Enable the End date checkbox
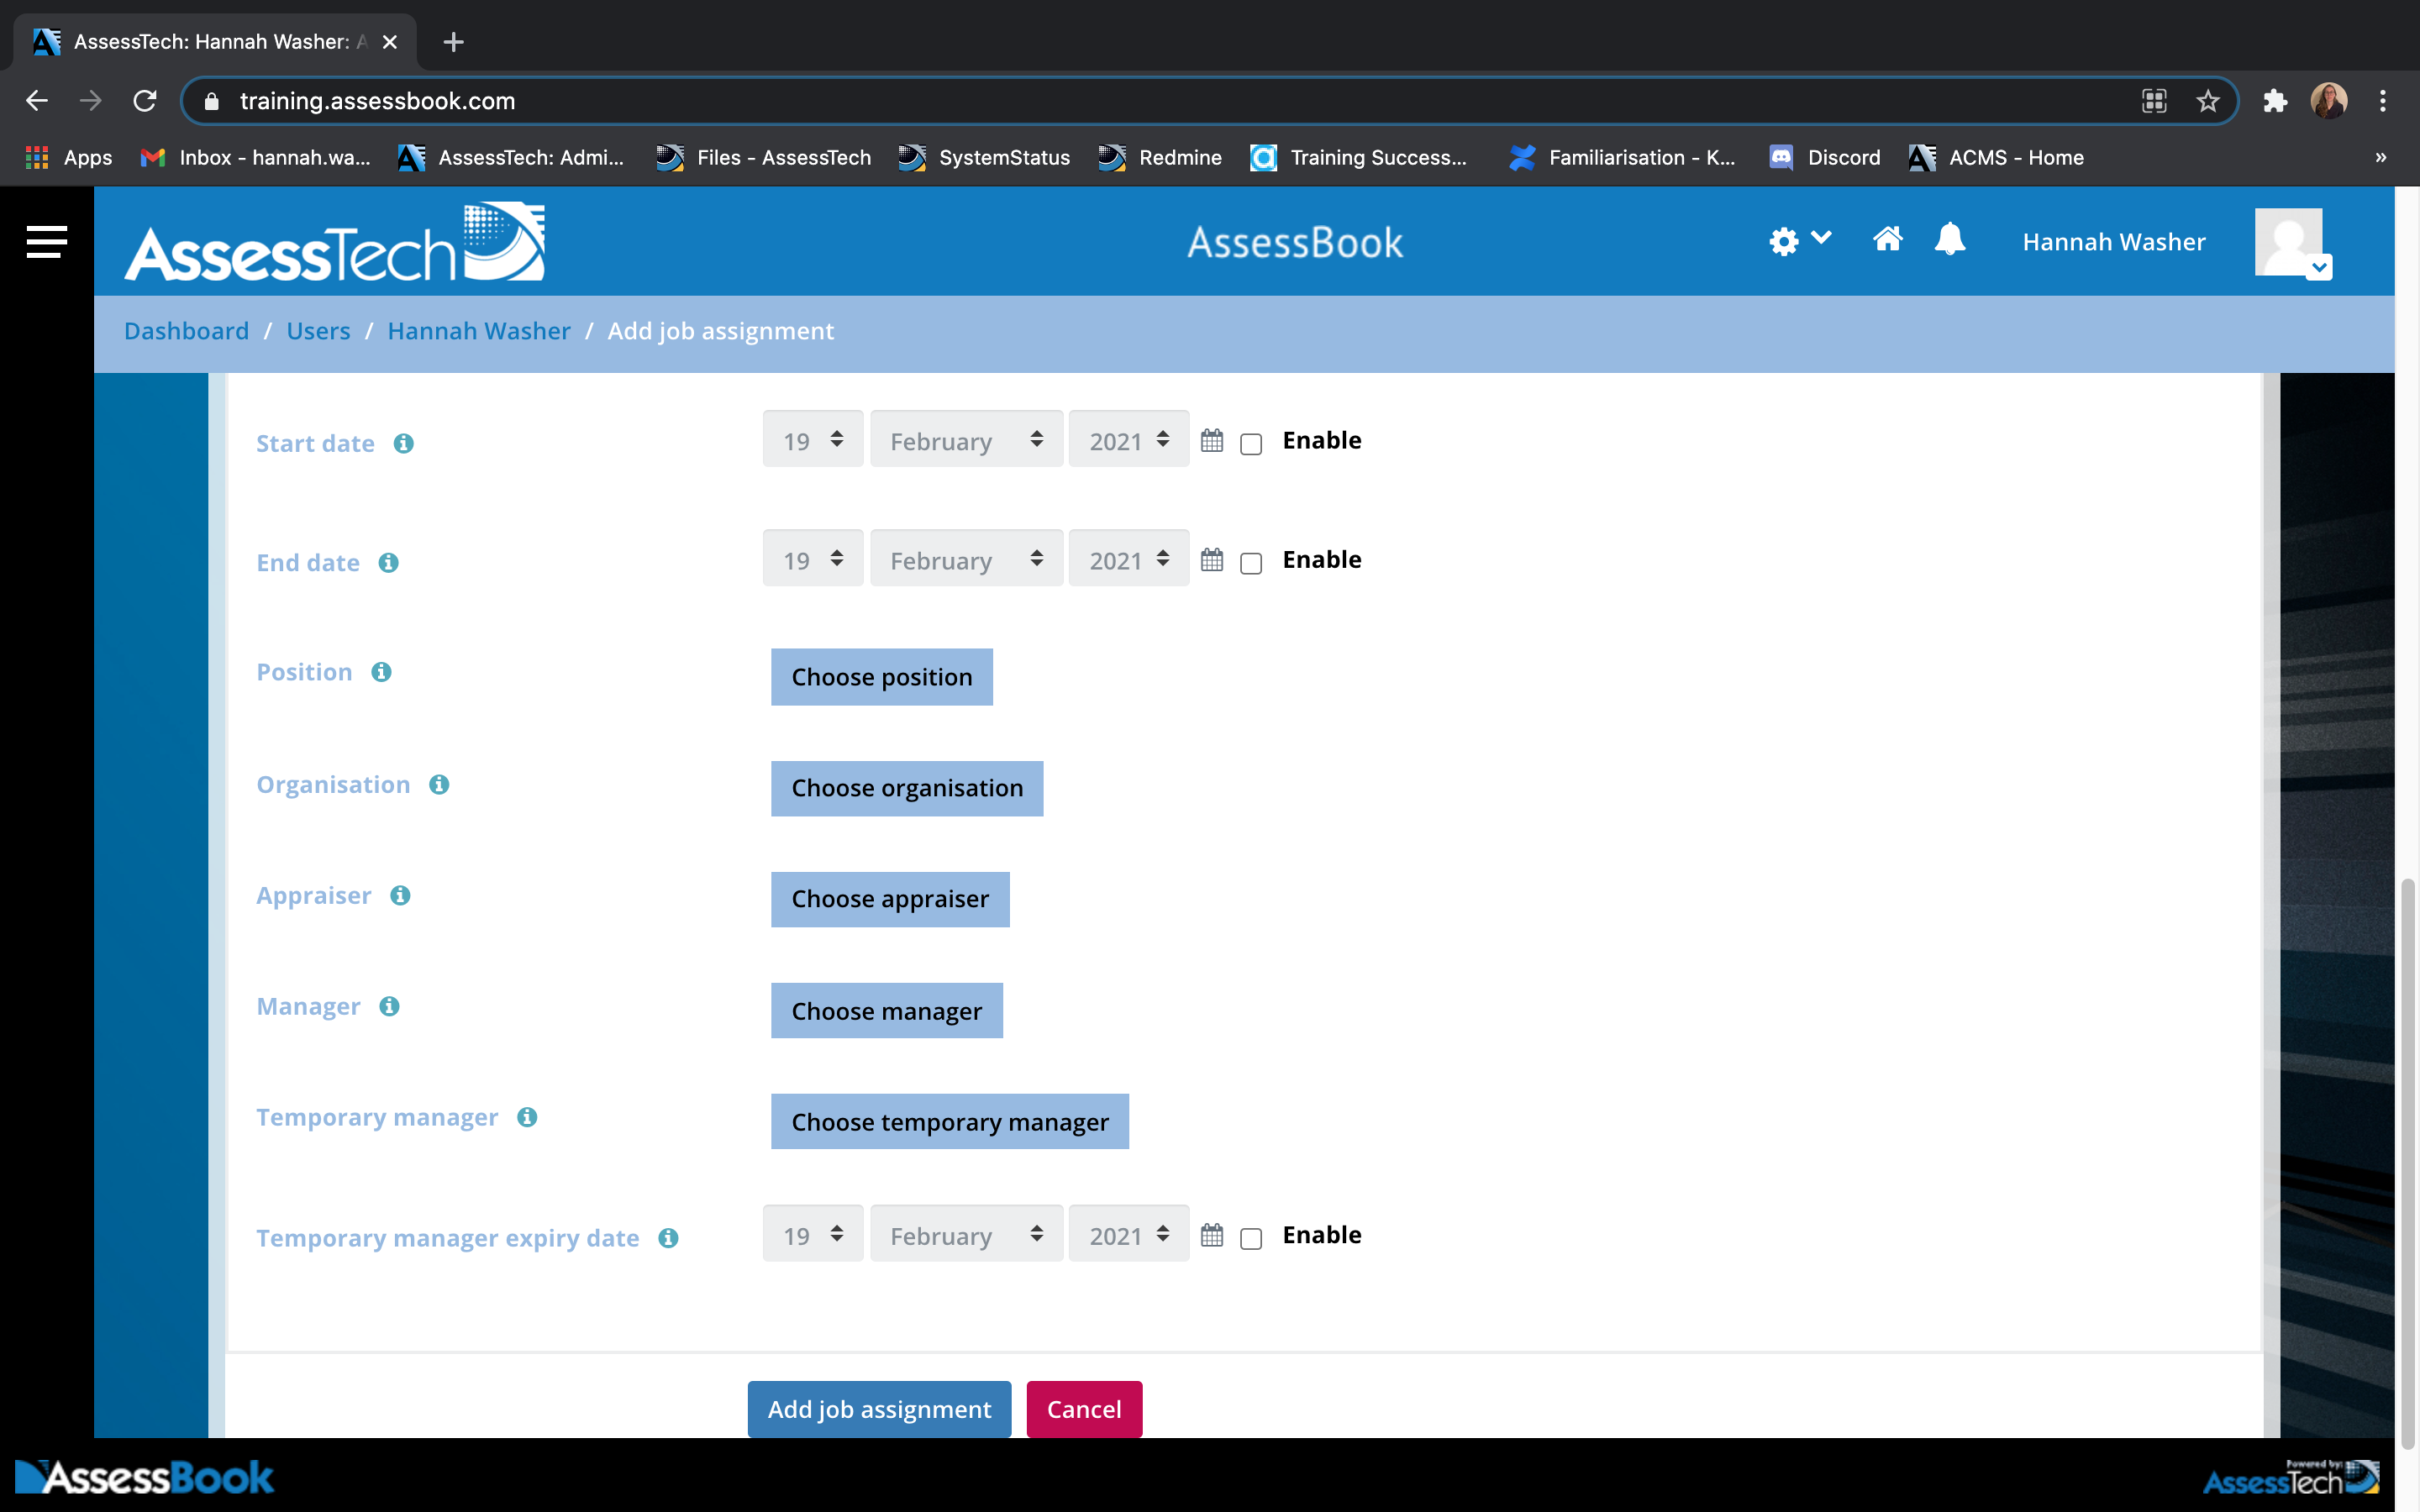This screenshot has height=1512, width=2420. tap(1251, 563)
